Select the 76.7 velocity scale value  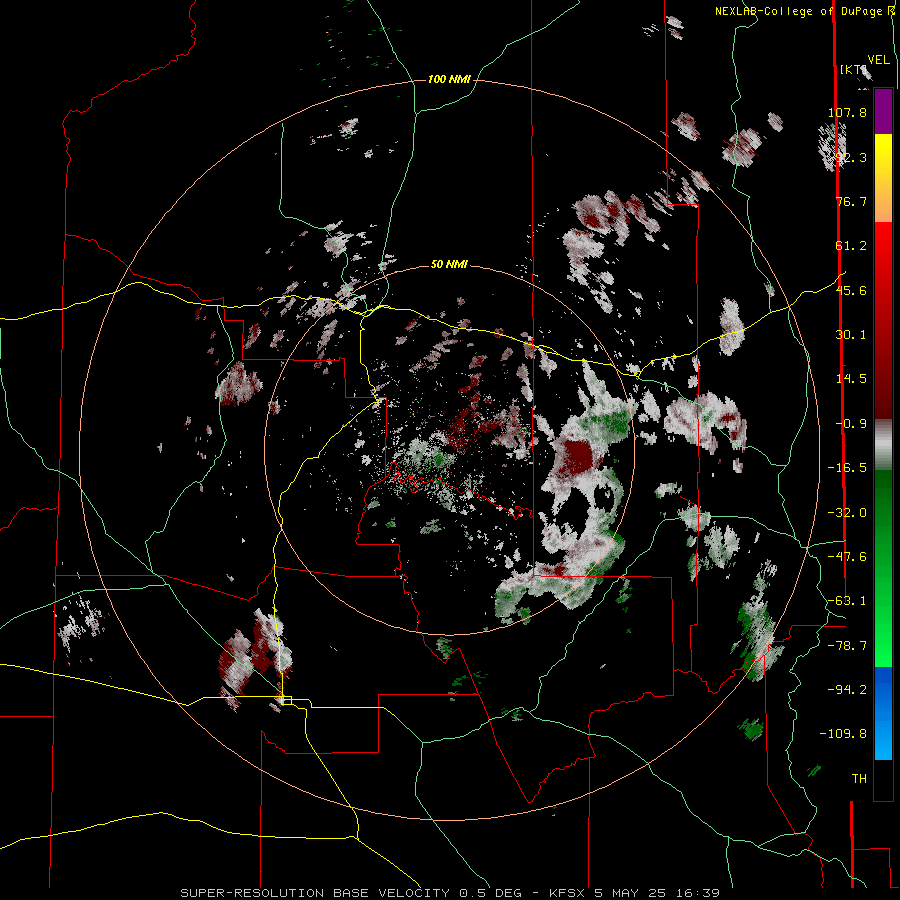851,201
